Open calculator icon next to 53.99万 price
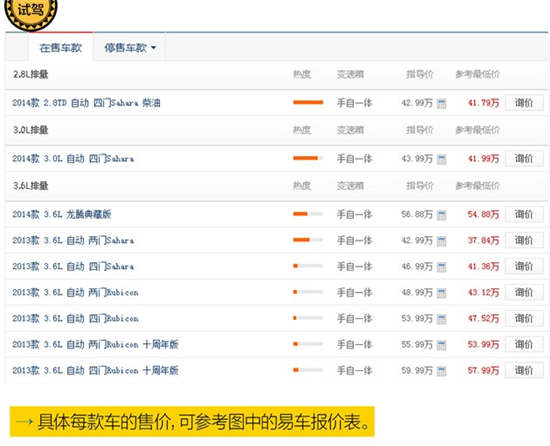This screenshot has height=446, width=550. pos(442,319)
